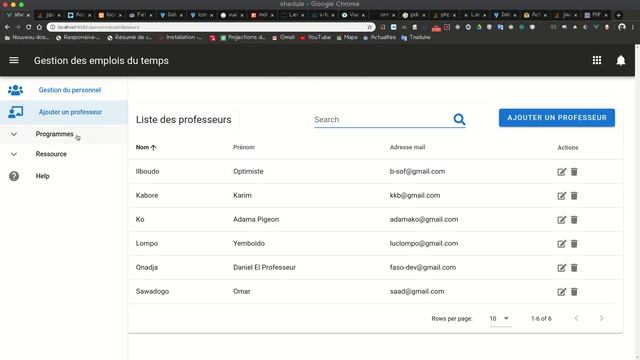Viewport: 640px width, 360px height.
Task: Open the Actualités bookmark
Action: (x=379, y=37)
